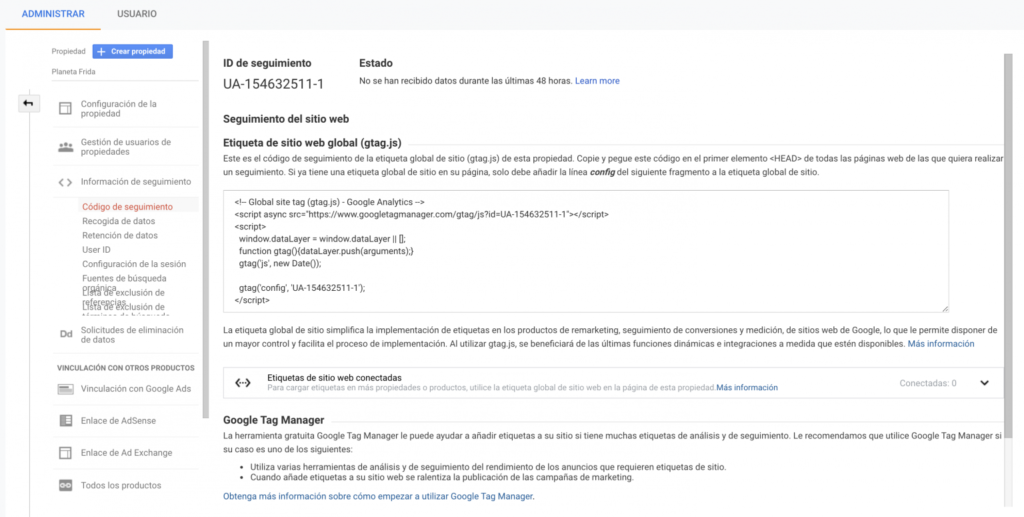Click the sidebar vertical scrollbar
The height and width of the screenshot is (517, 1024).
(x=206, y=230)
